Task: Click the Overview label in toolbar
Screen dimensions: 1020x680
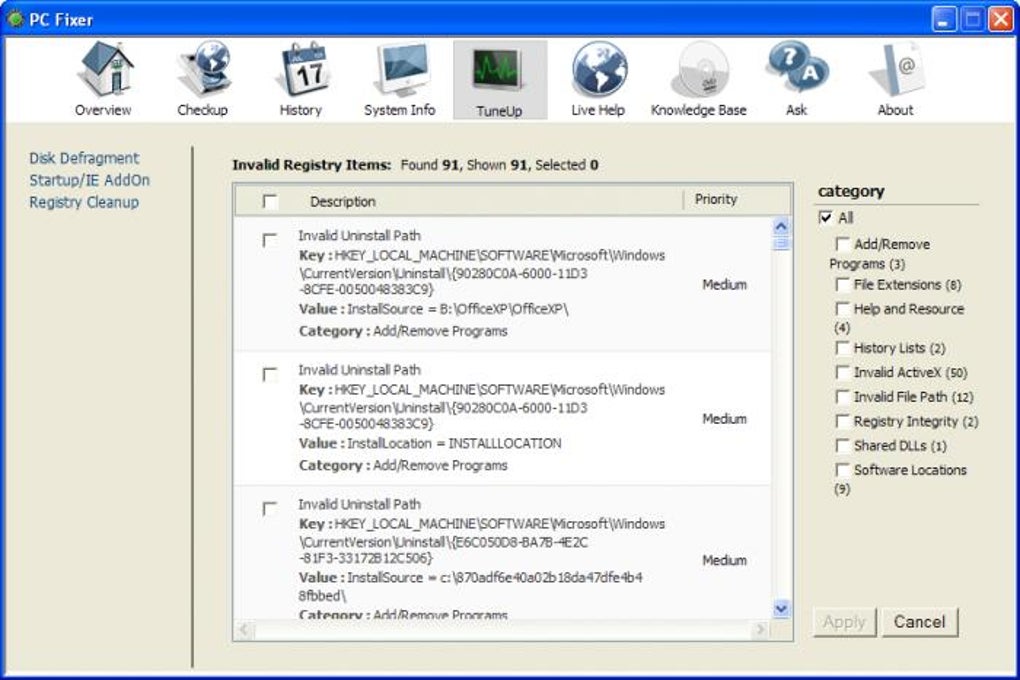Action: (x=103, y=110)
